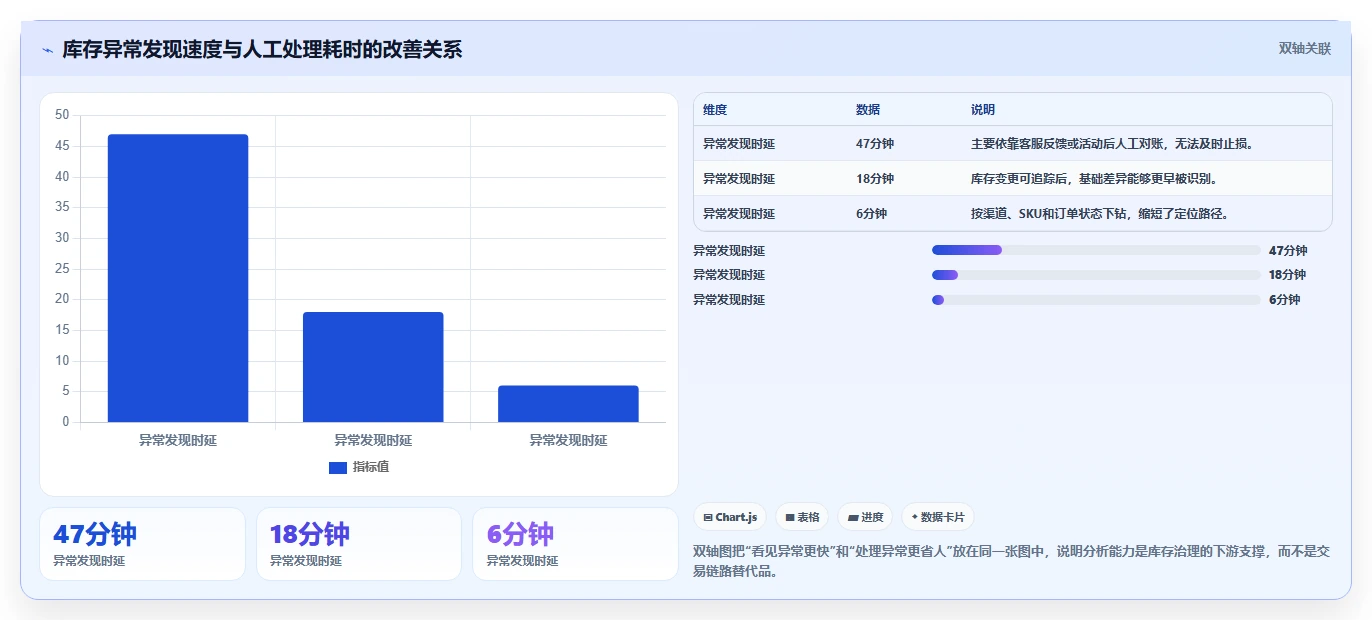Click the 18分钟 summary card below the chart

pyautogui.click(x=359, y=544)
